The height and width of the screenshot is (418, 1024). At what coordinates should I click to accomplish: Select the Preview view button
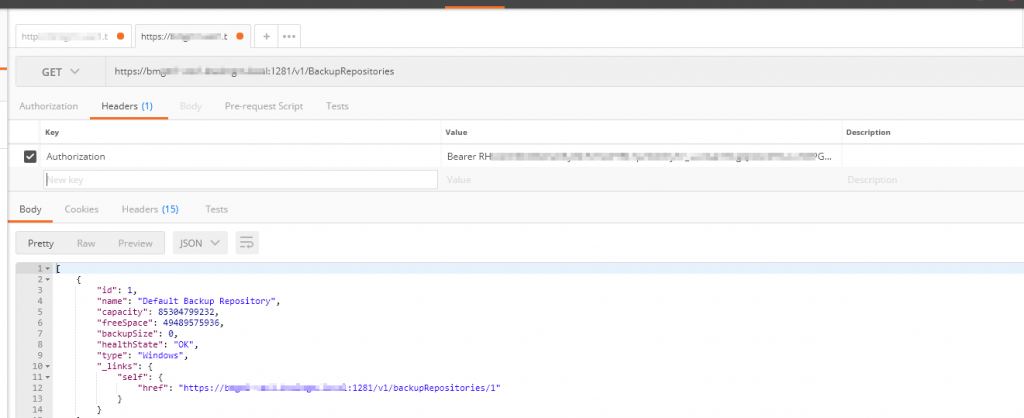click(135, 243)
